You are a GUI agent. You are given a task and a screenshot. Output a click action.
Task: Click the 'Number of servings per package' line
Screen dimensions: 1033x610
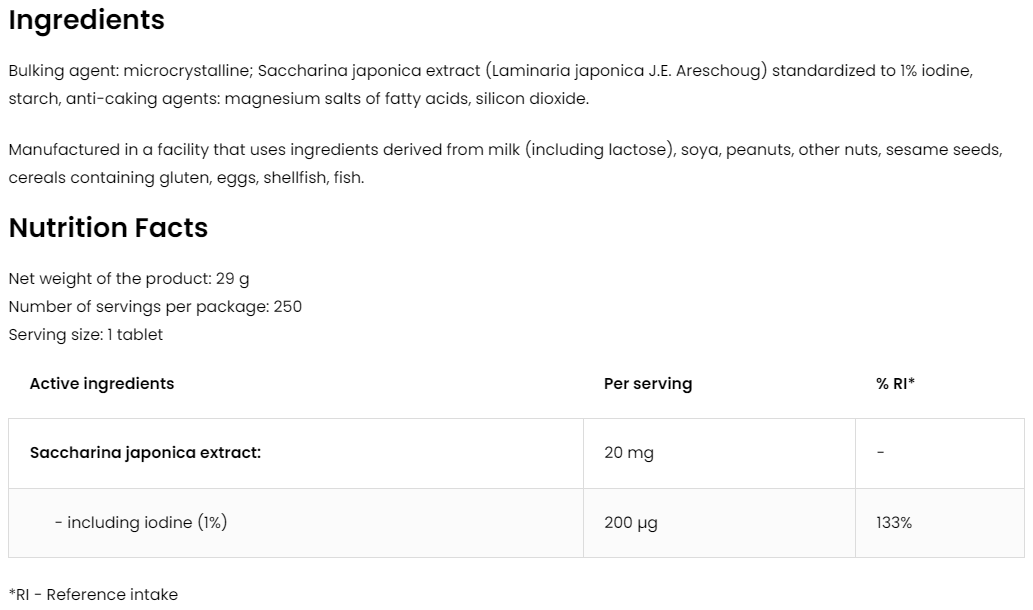point(155,306)
